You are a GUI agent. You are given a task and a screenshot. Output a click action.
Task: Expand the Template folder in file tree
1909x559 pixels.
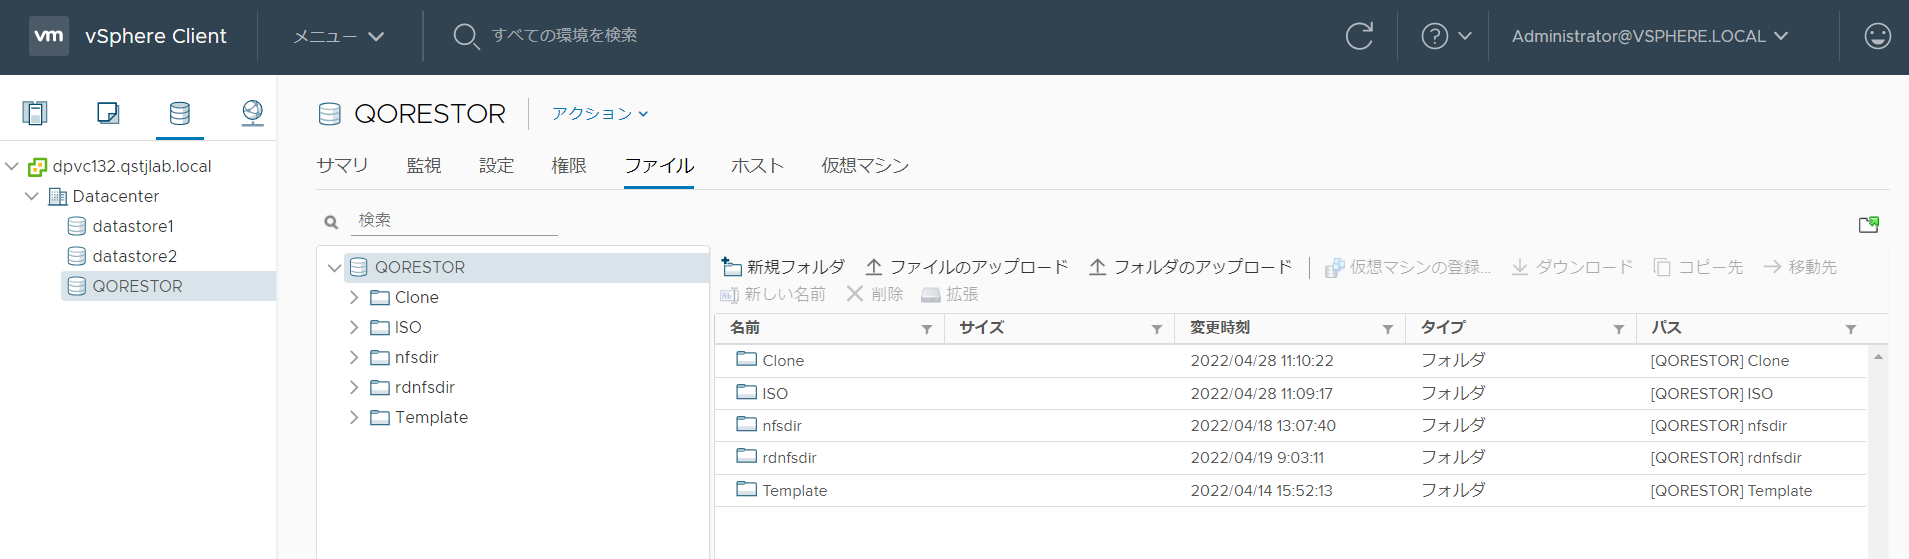[354, 417]
